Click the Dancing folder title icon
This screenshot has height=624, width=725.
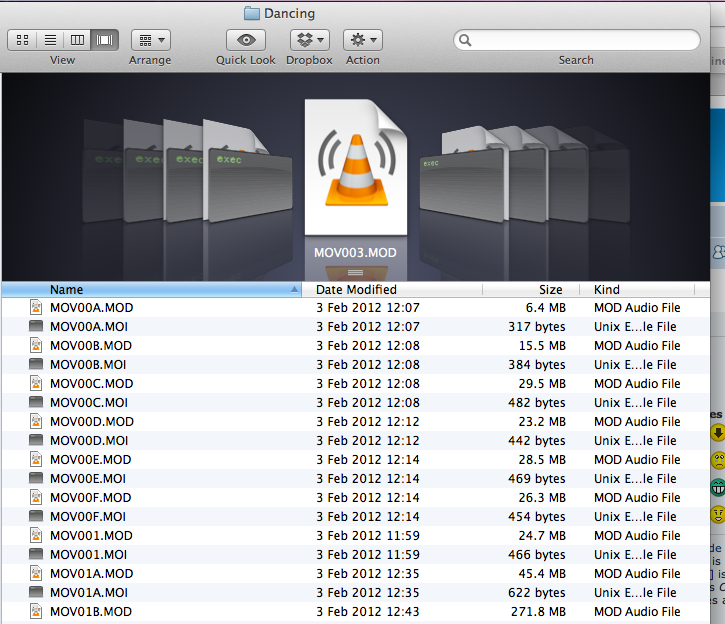252,13
